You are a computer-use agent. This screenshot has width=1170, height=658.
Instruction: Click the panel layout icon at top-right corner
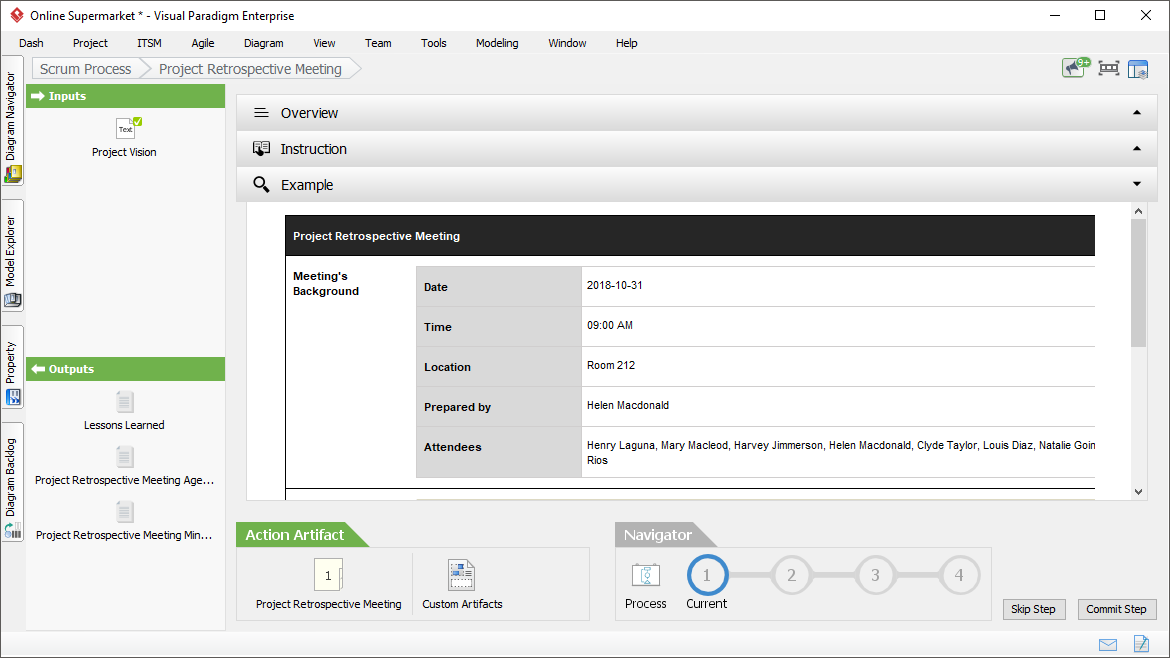1138,69
